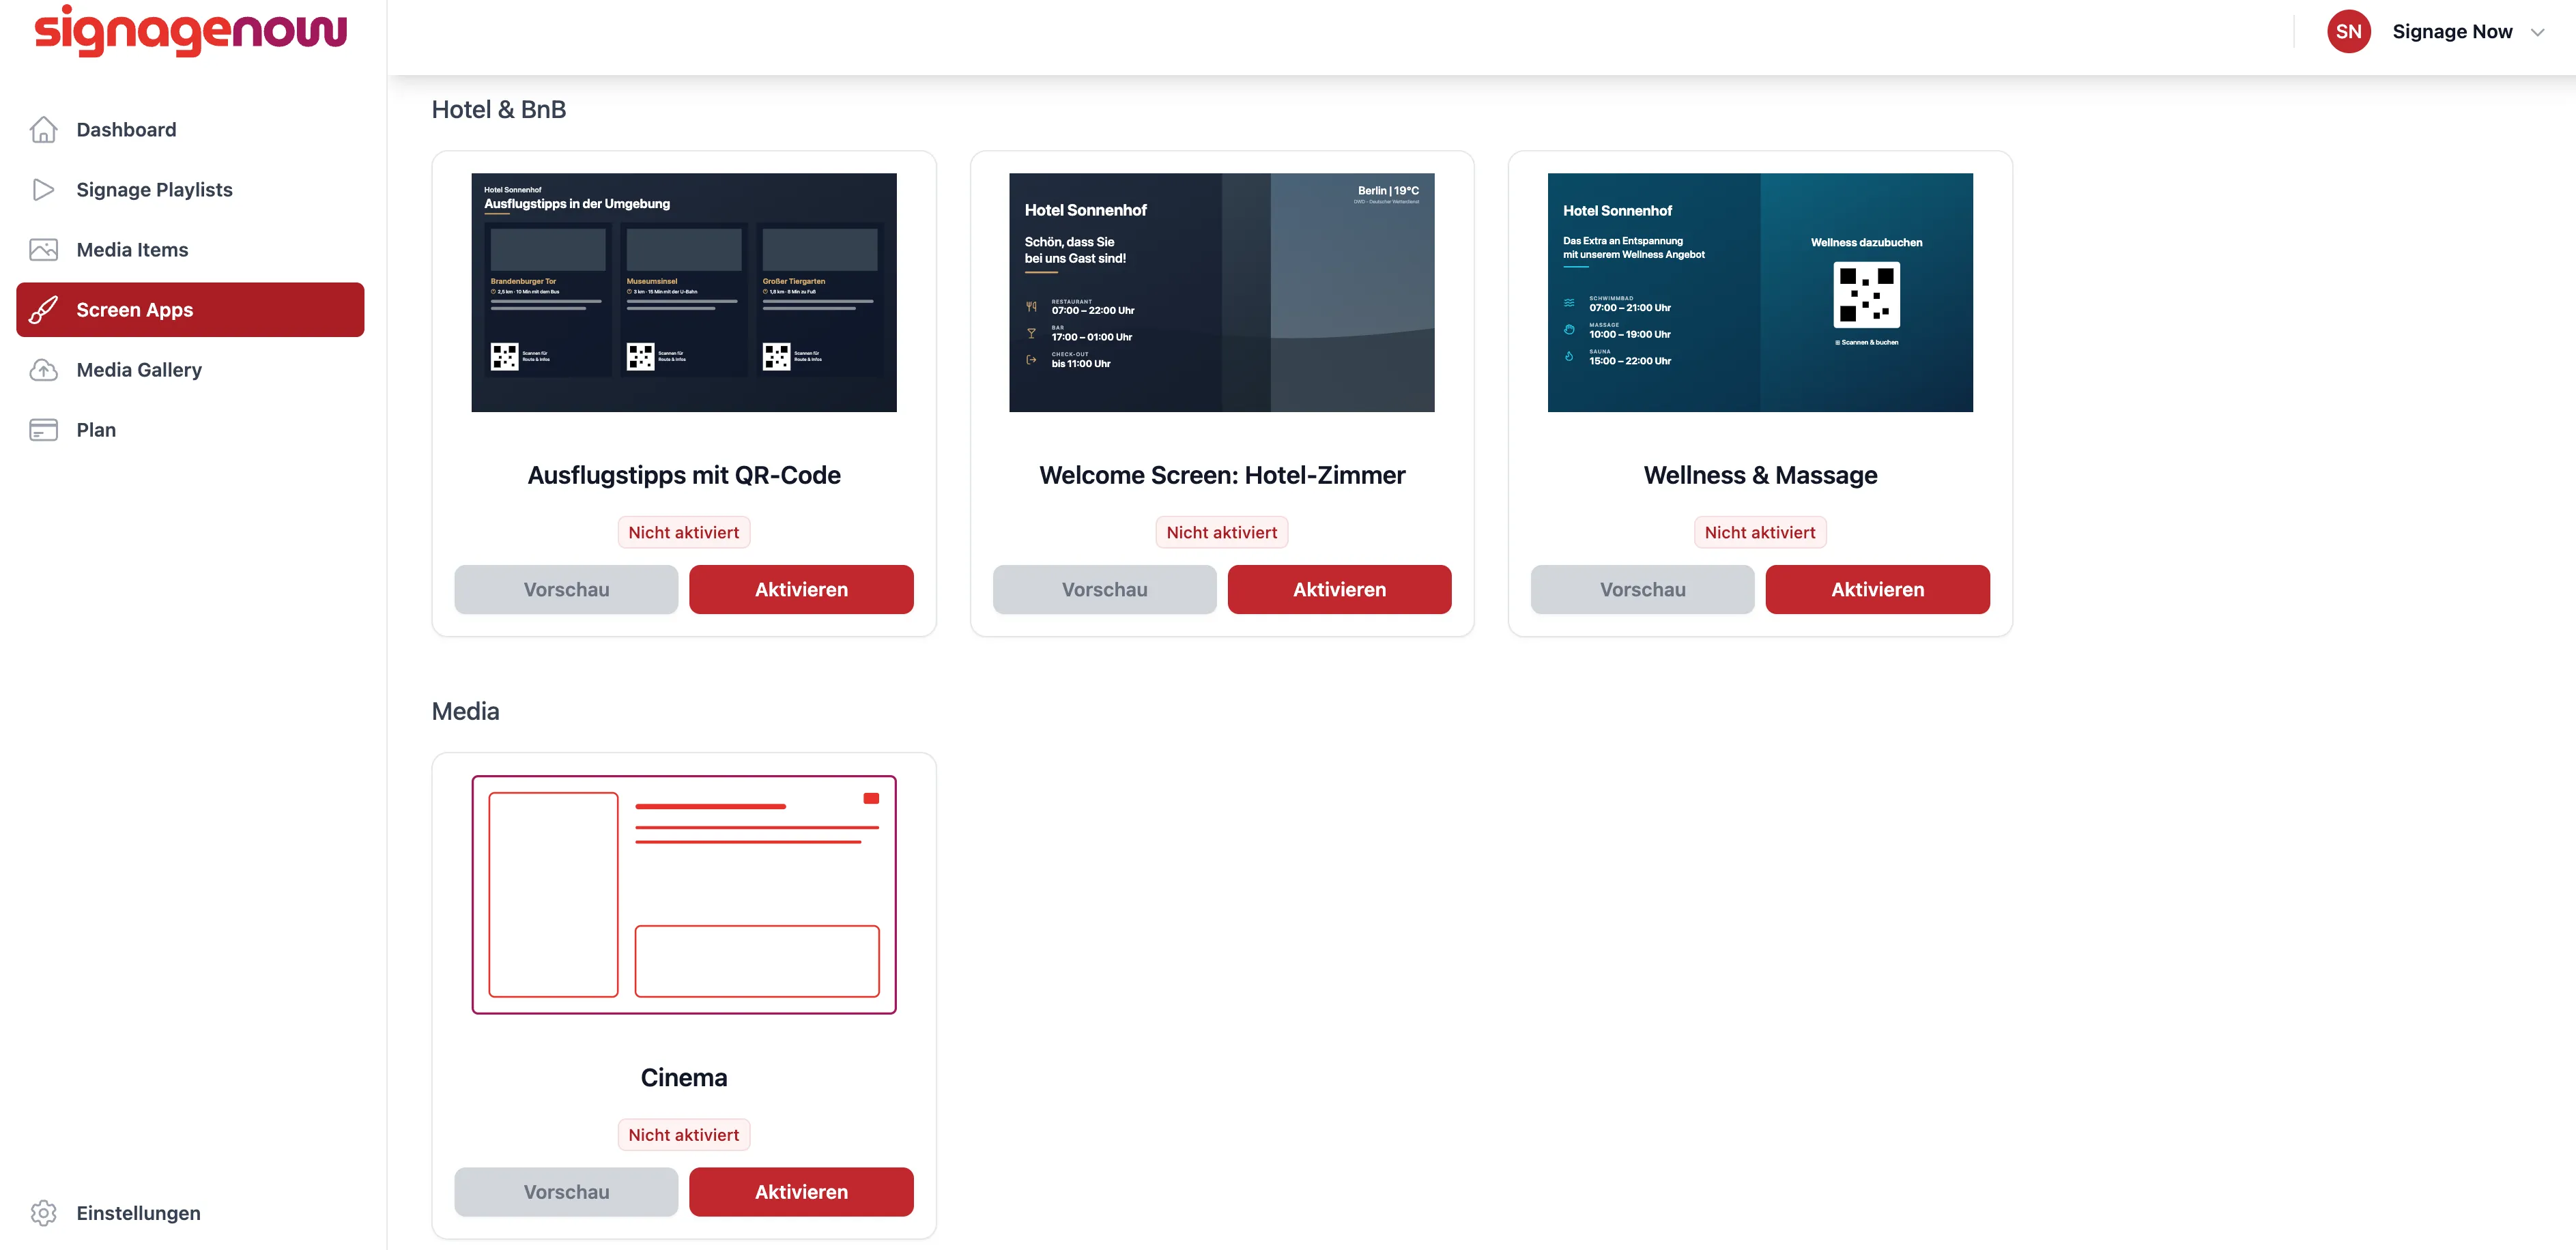Click the Screen Apps brush icon
The height and width of the screenshot is (1250, 2576).
(43, 310)
